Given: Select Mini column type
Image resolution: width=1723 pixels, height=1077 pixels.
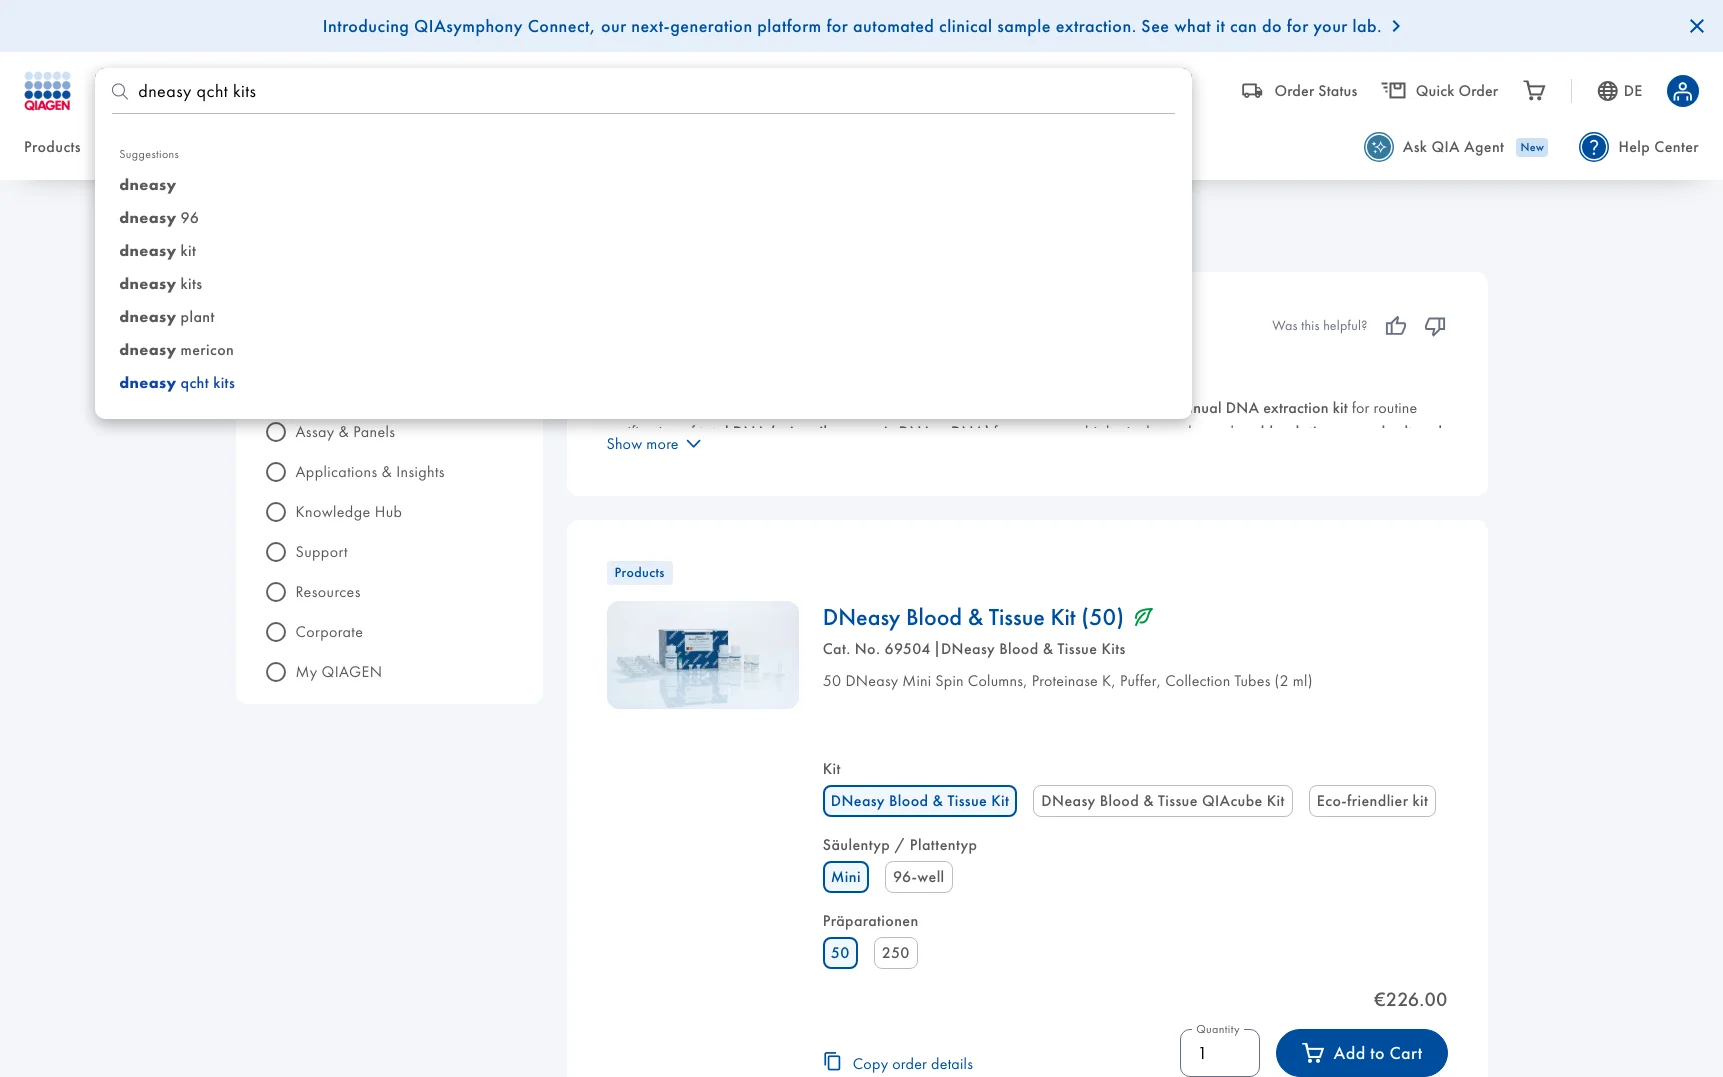Looking at the screenshot, I should [846, 877].
